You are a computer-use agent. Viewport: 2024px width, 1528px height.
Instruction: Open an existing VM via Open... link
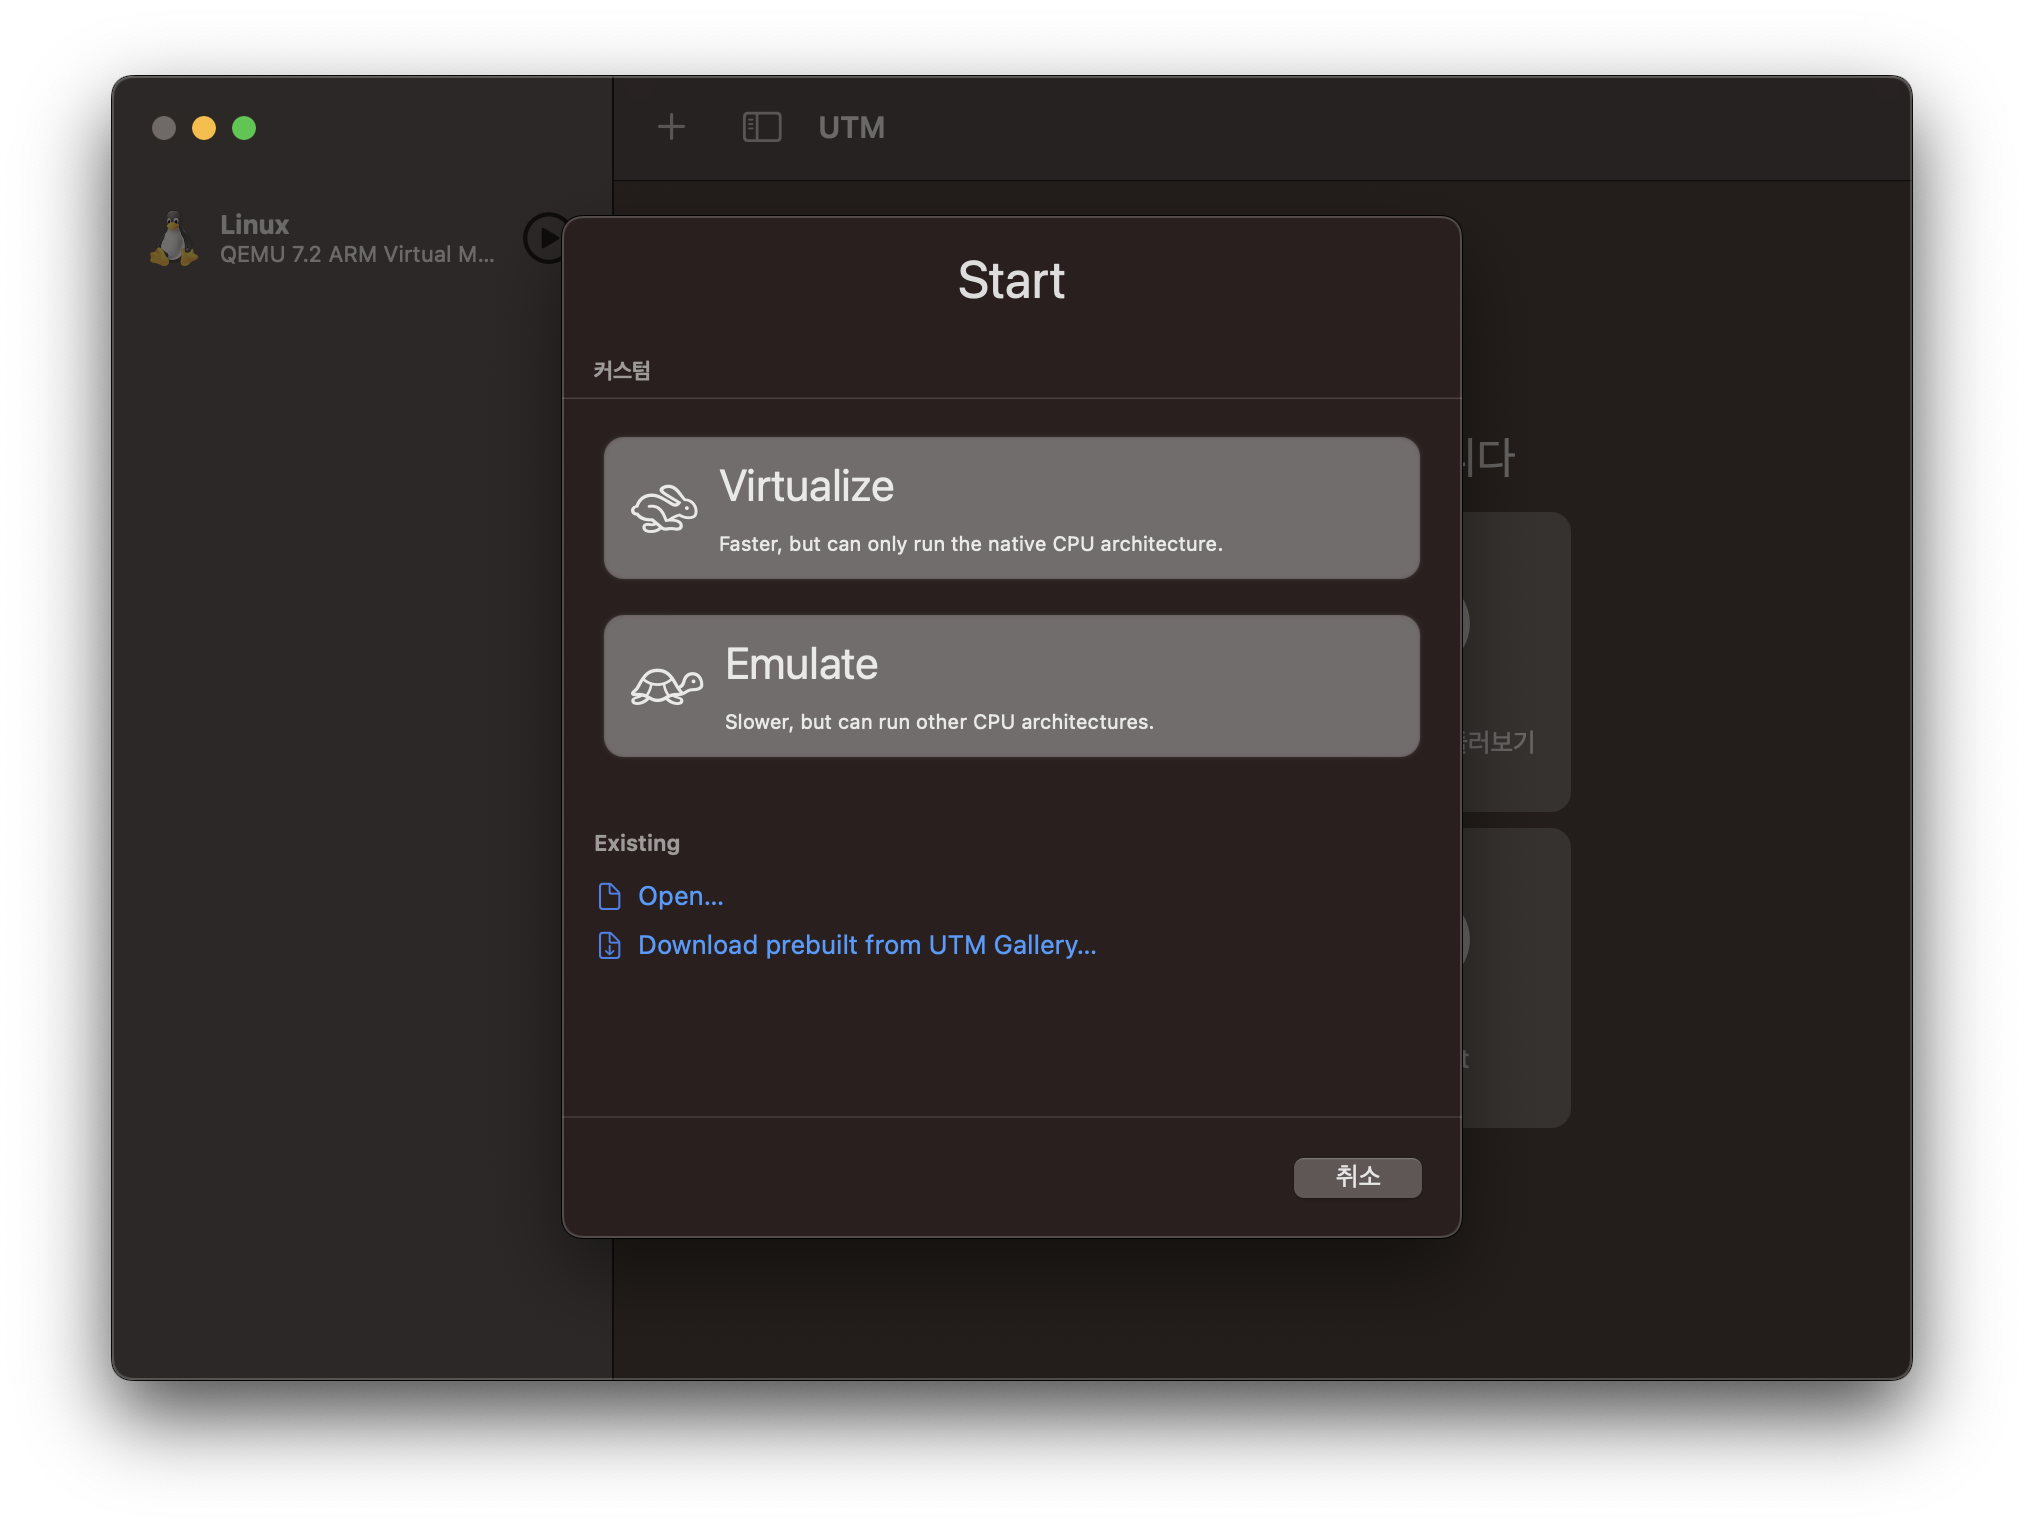click(x=680, y=896)
